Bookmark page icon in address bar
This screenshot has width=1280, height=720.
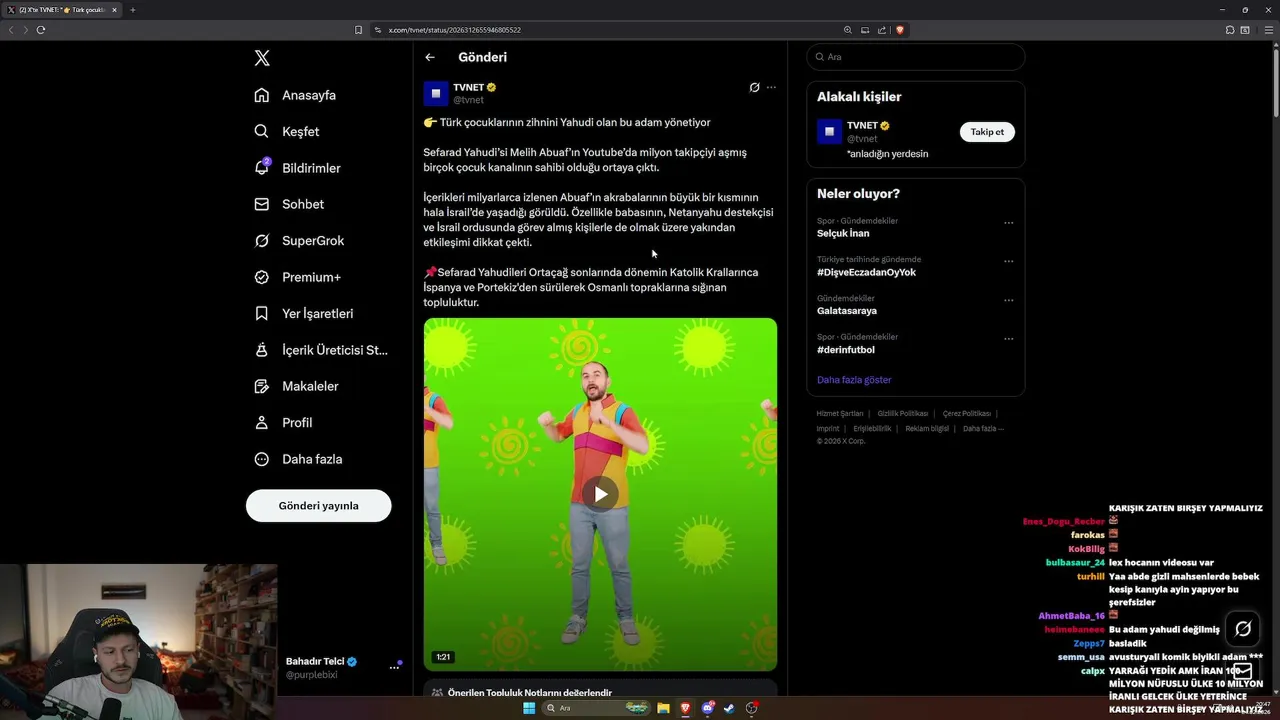pos(359,30)
